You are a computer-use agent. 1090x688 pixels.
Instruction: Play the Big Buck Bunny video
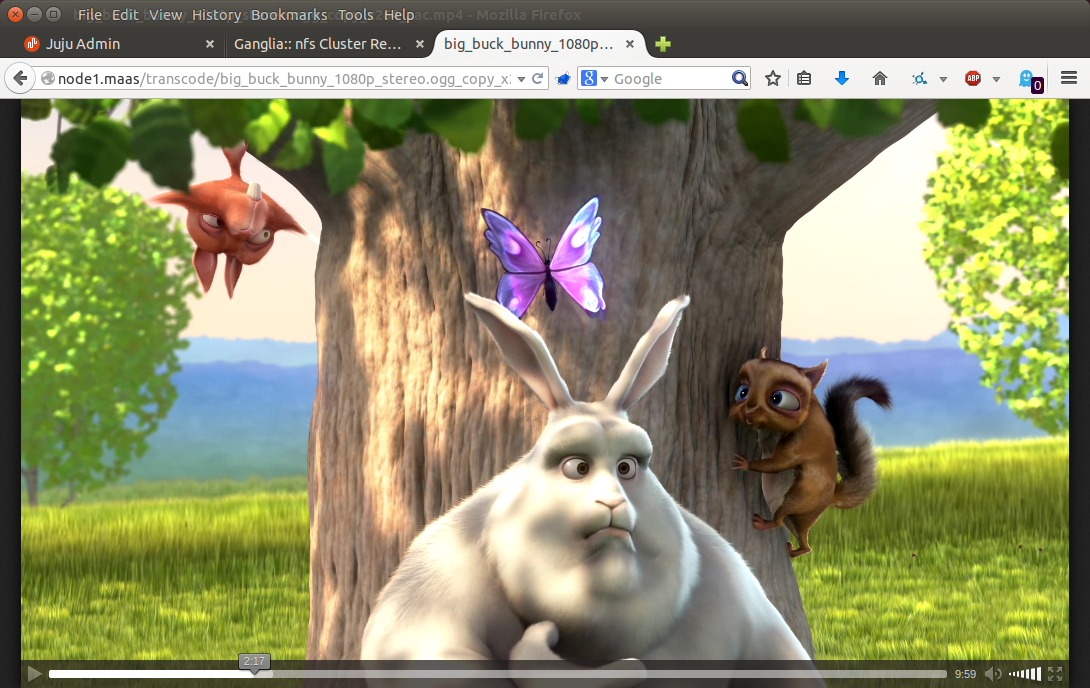coord(33,673)
